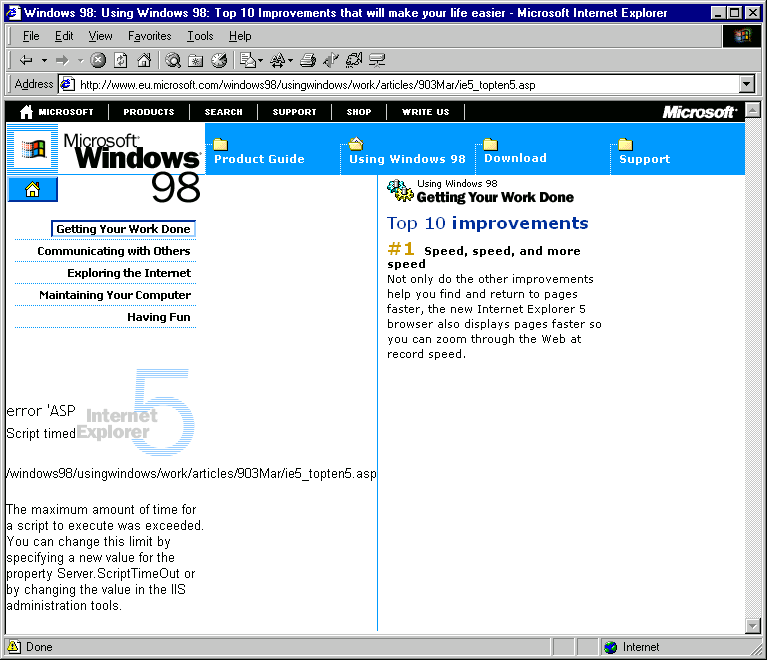Click the Windows logo throbber in menu bar
Screen dimensions: 767x660
coord(742,36)
